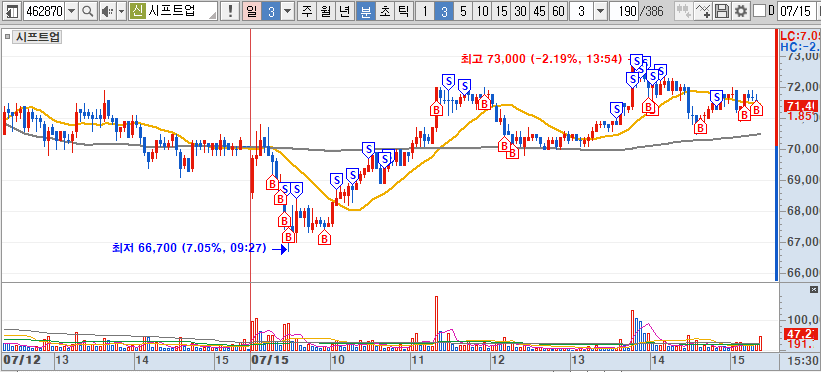821x372 pixels.
Task: Click the red 47.2 volume value tag
Action: coord(800,334)
